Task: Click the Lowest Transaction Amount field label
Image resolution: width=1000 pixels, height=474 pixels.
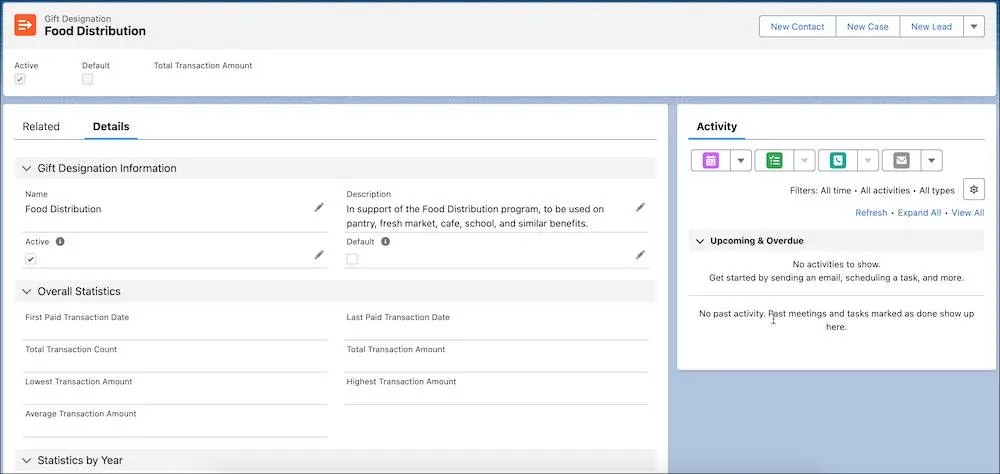Action: (79, 381)
